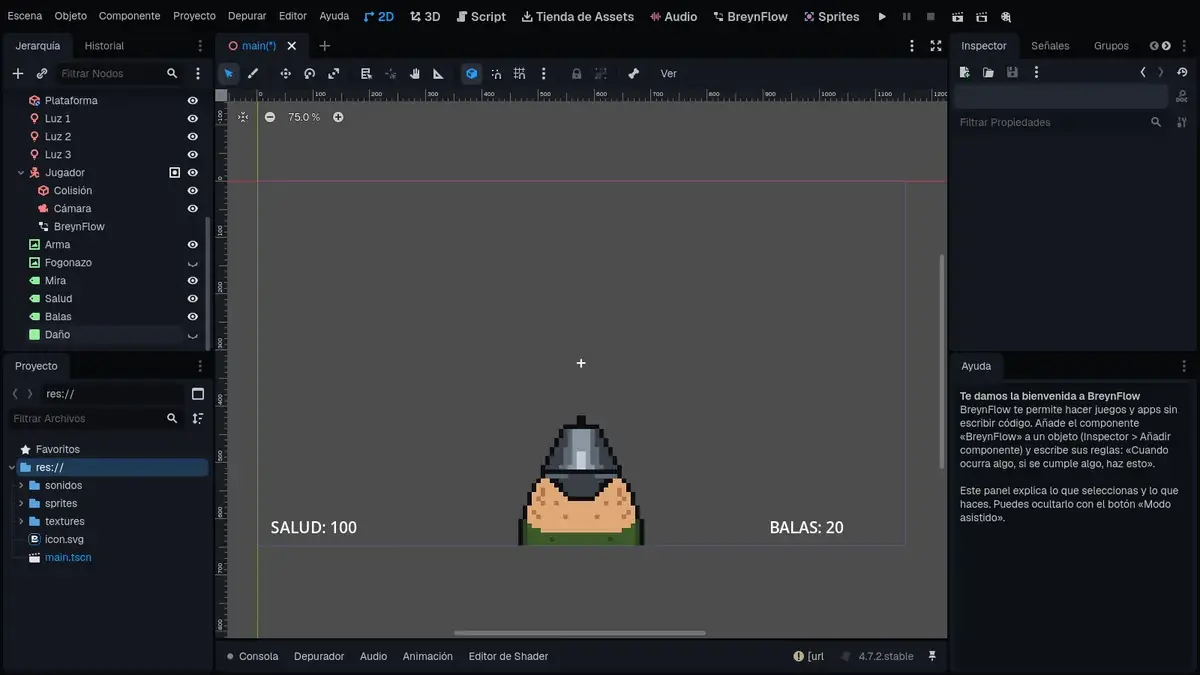The height and width of the screenshot is (675, 1200).
Task: Hide the Arma node
Action: [193, 245]
